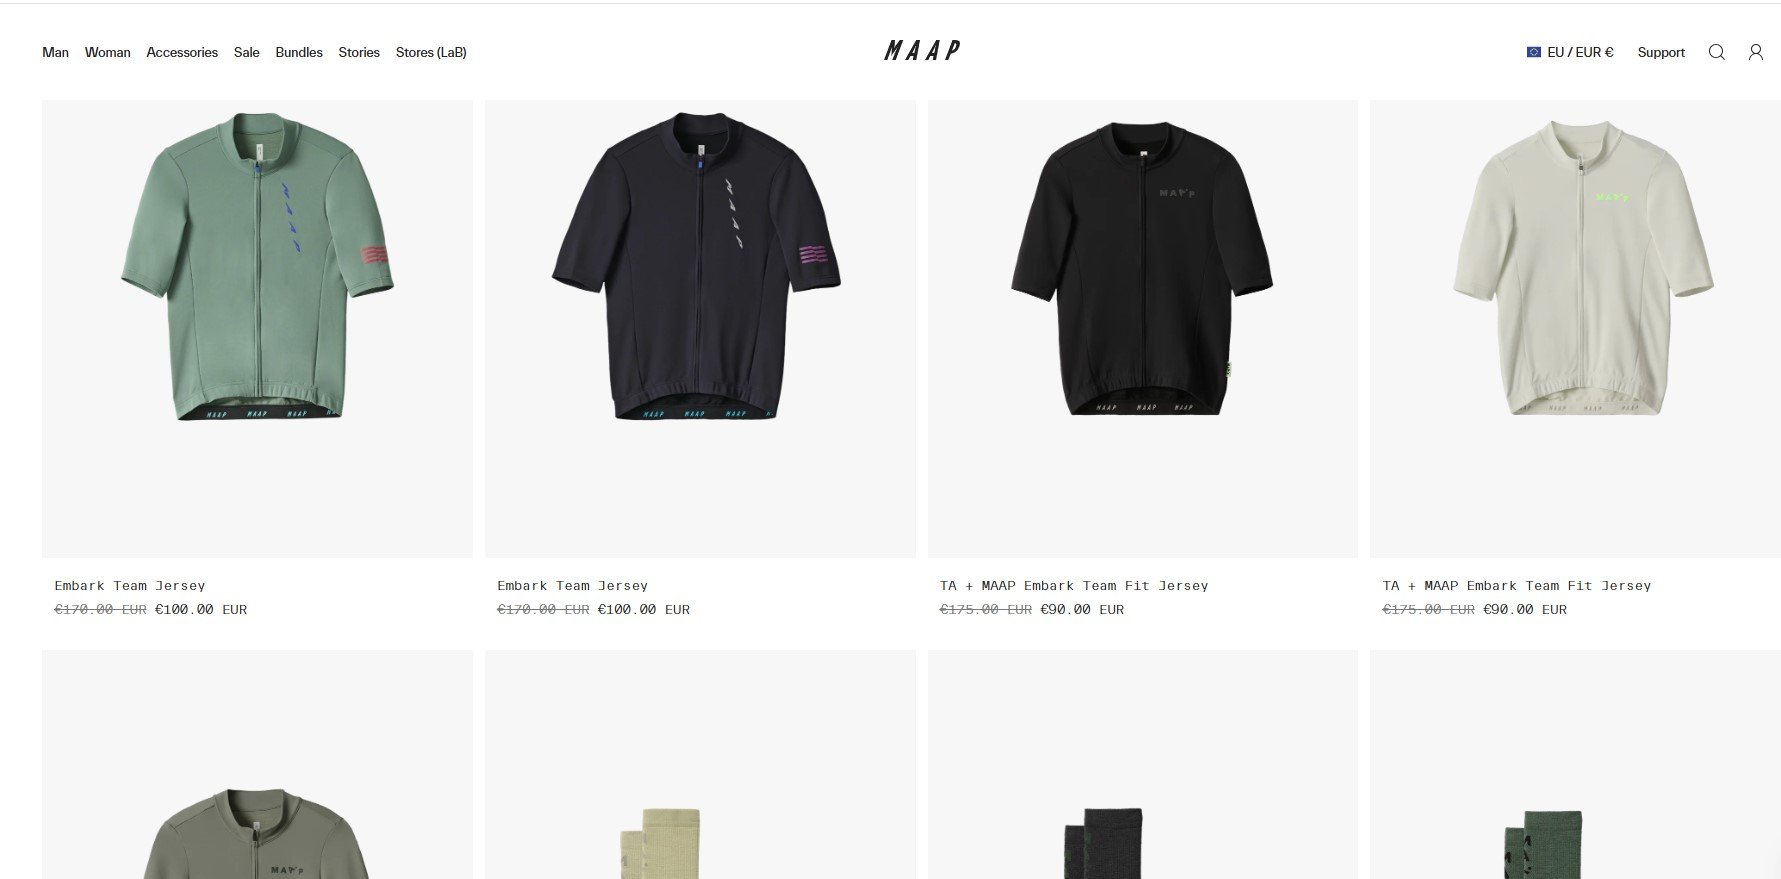
Task: Open the EU / EUR € currency selector
Action: [1570, 52]
